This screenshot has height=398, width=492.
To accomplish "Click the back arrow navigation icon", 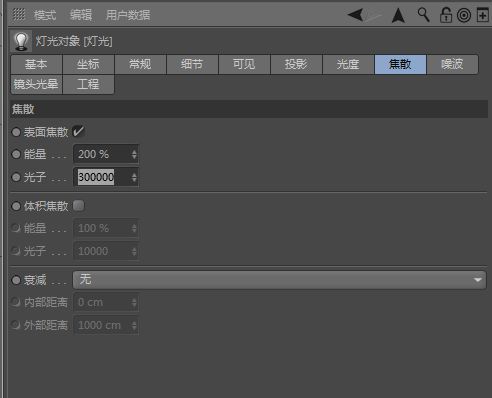I will coord(355,15).
